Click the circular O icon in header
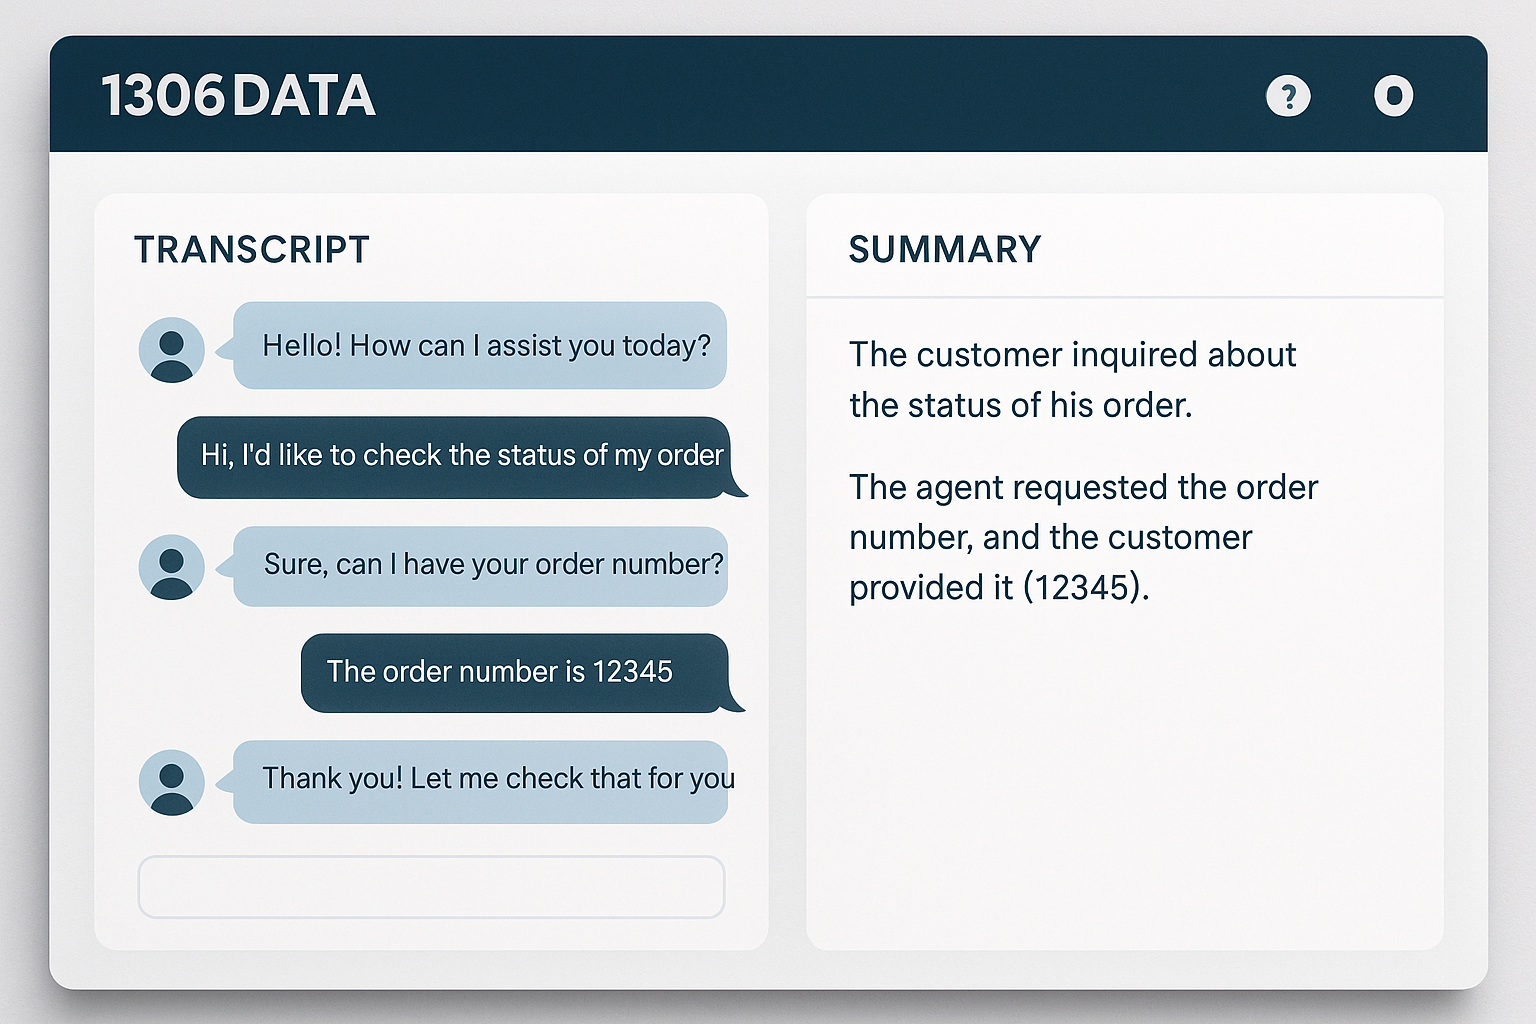 click(x=1393, y=96)
